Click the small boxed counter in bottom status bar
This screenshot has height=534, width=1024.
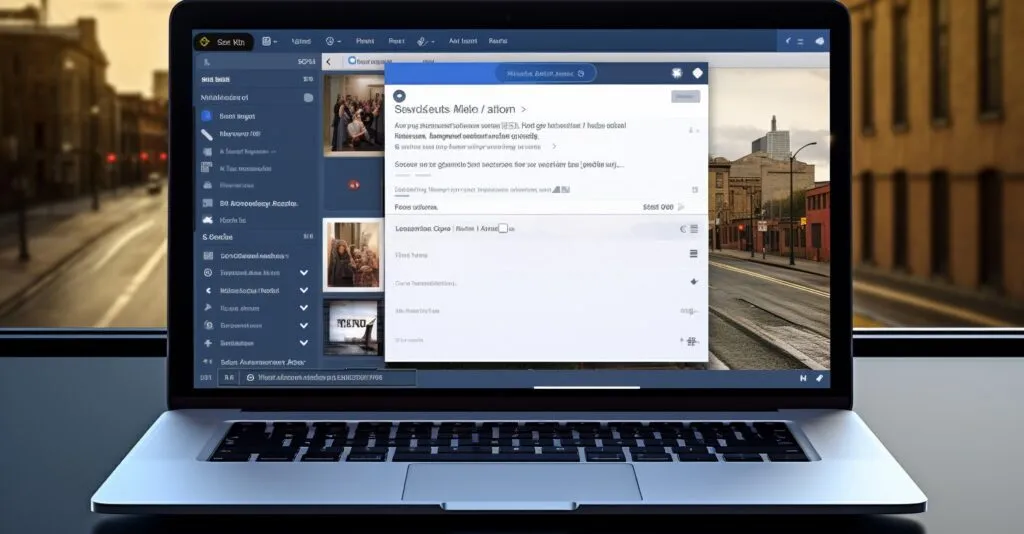point(229,377)
